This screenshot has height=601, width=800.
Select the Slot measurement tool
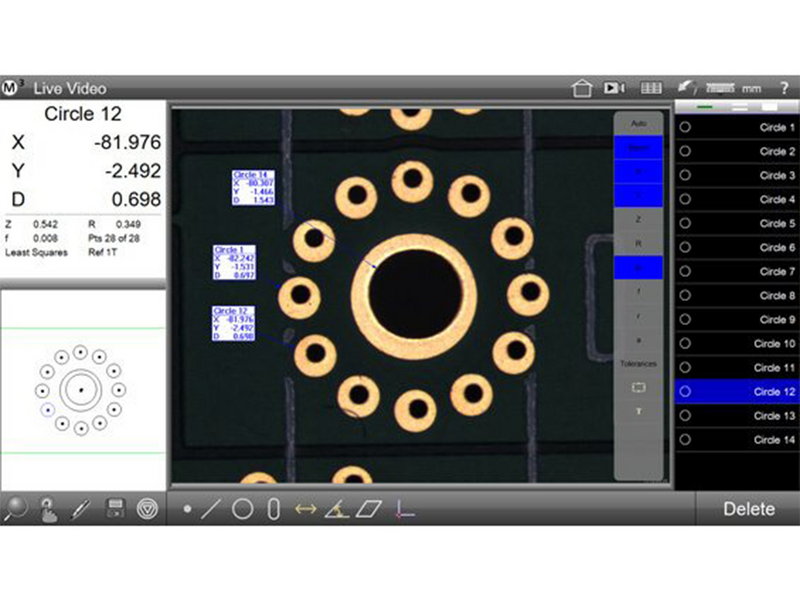[x=273, y=509]
